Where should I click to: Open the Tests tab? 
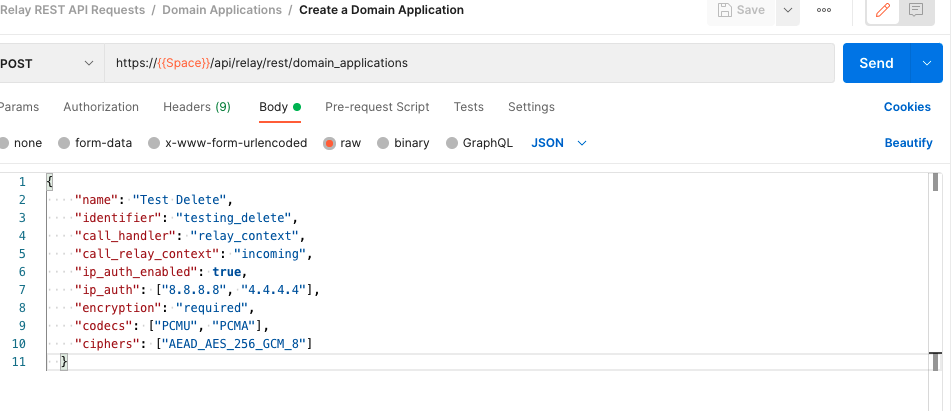click(x=468, y=107)
